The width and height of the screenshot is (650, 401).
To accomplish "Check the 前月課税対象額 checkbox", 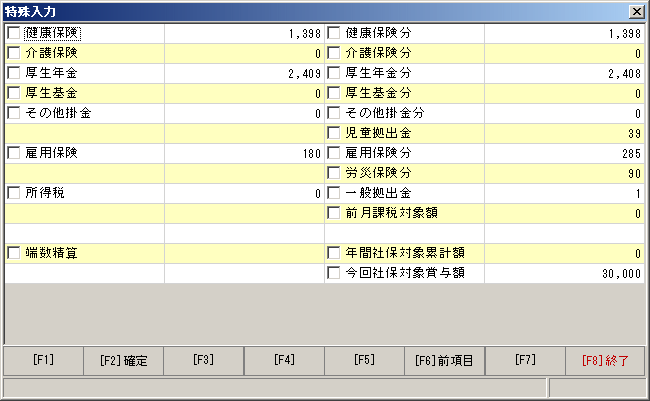I will tap(334, 213).
